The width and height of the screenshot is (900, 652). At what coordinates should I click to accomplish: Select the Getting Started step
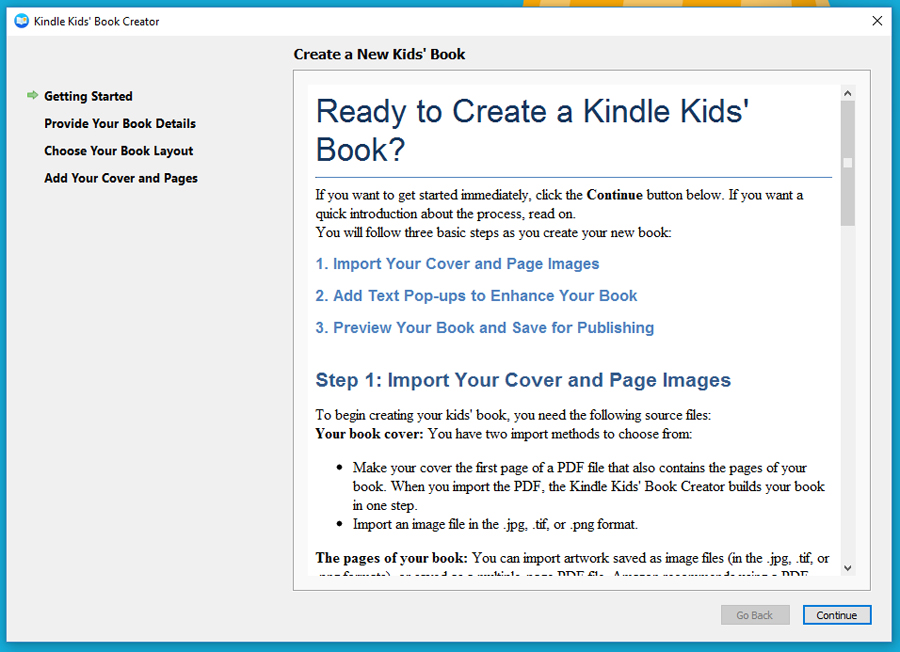coord(88,96)
